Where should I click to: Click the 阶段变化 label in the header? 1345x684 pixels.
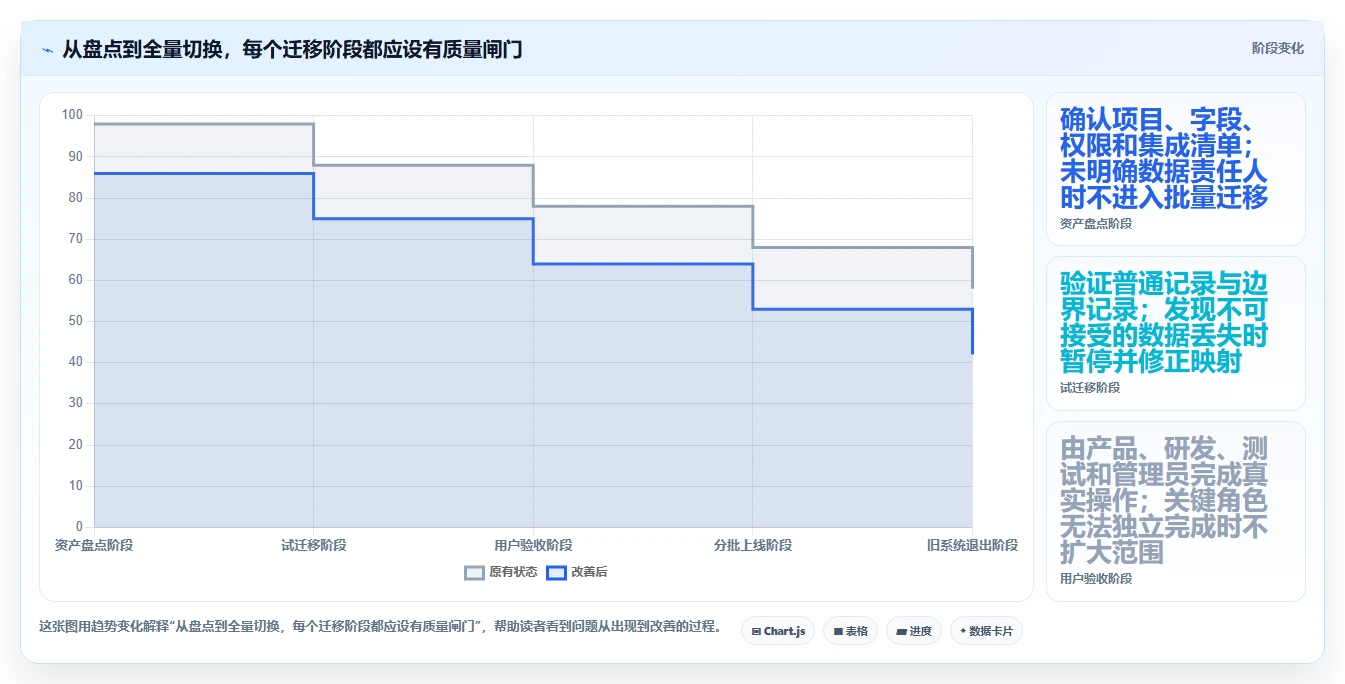point(1277,48)
